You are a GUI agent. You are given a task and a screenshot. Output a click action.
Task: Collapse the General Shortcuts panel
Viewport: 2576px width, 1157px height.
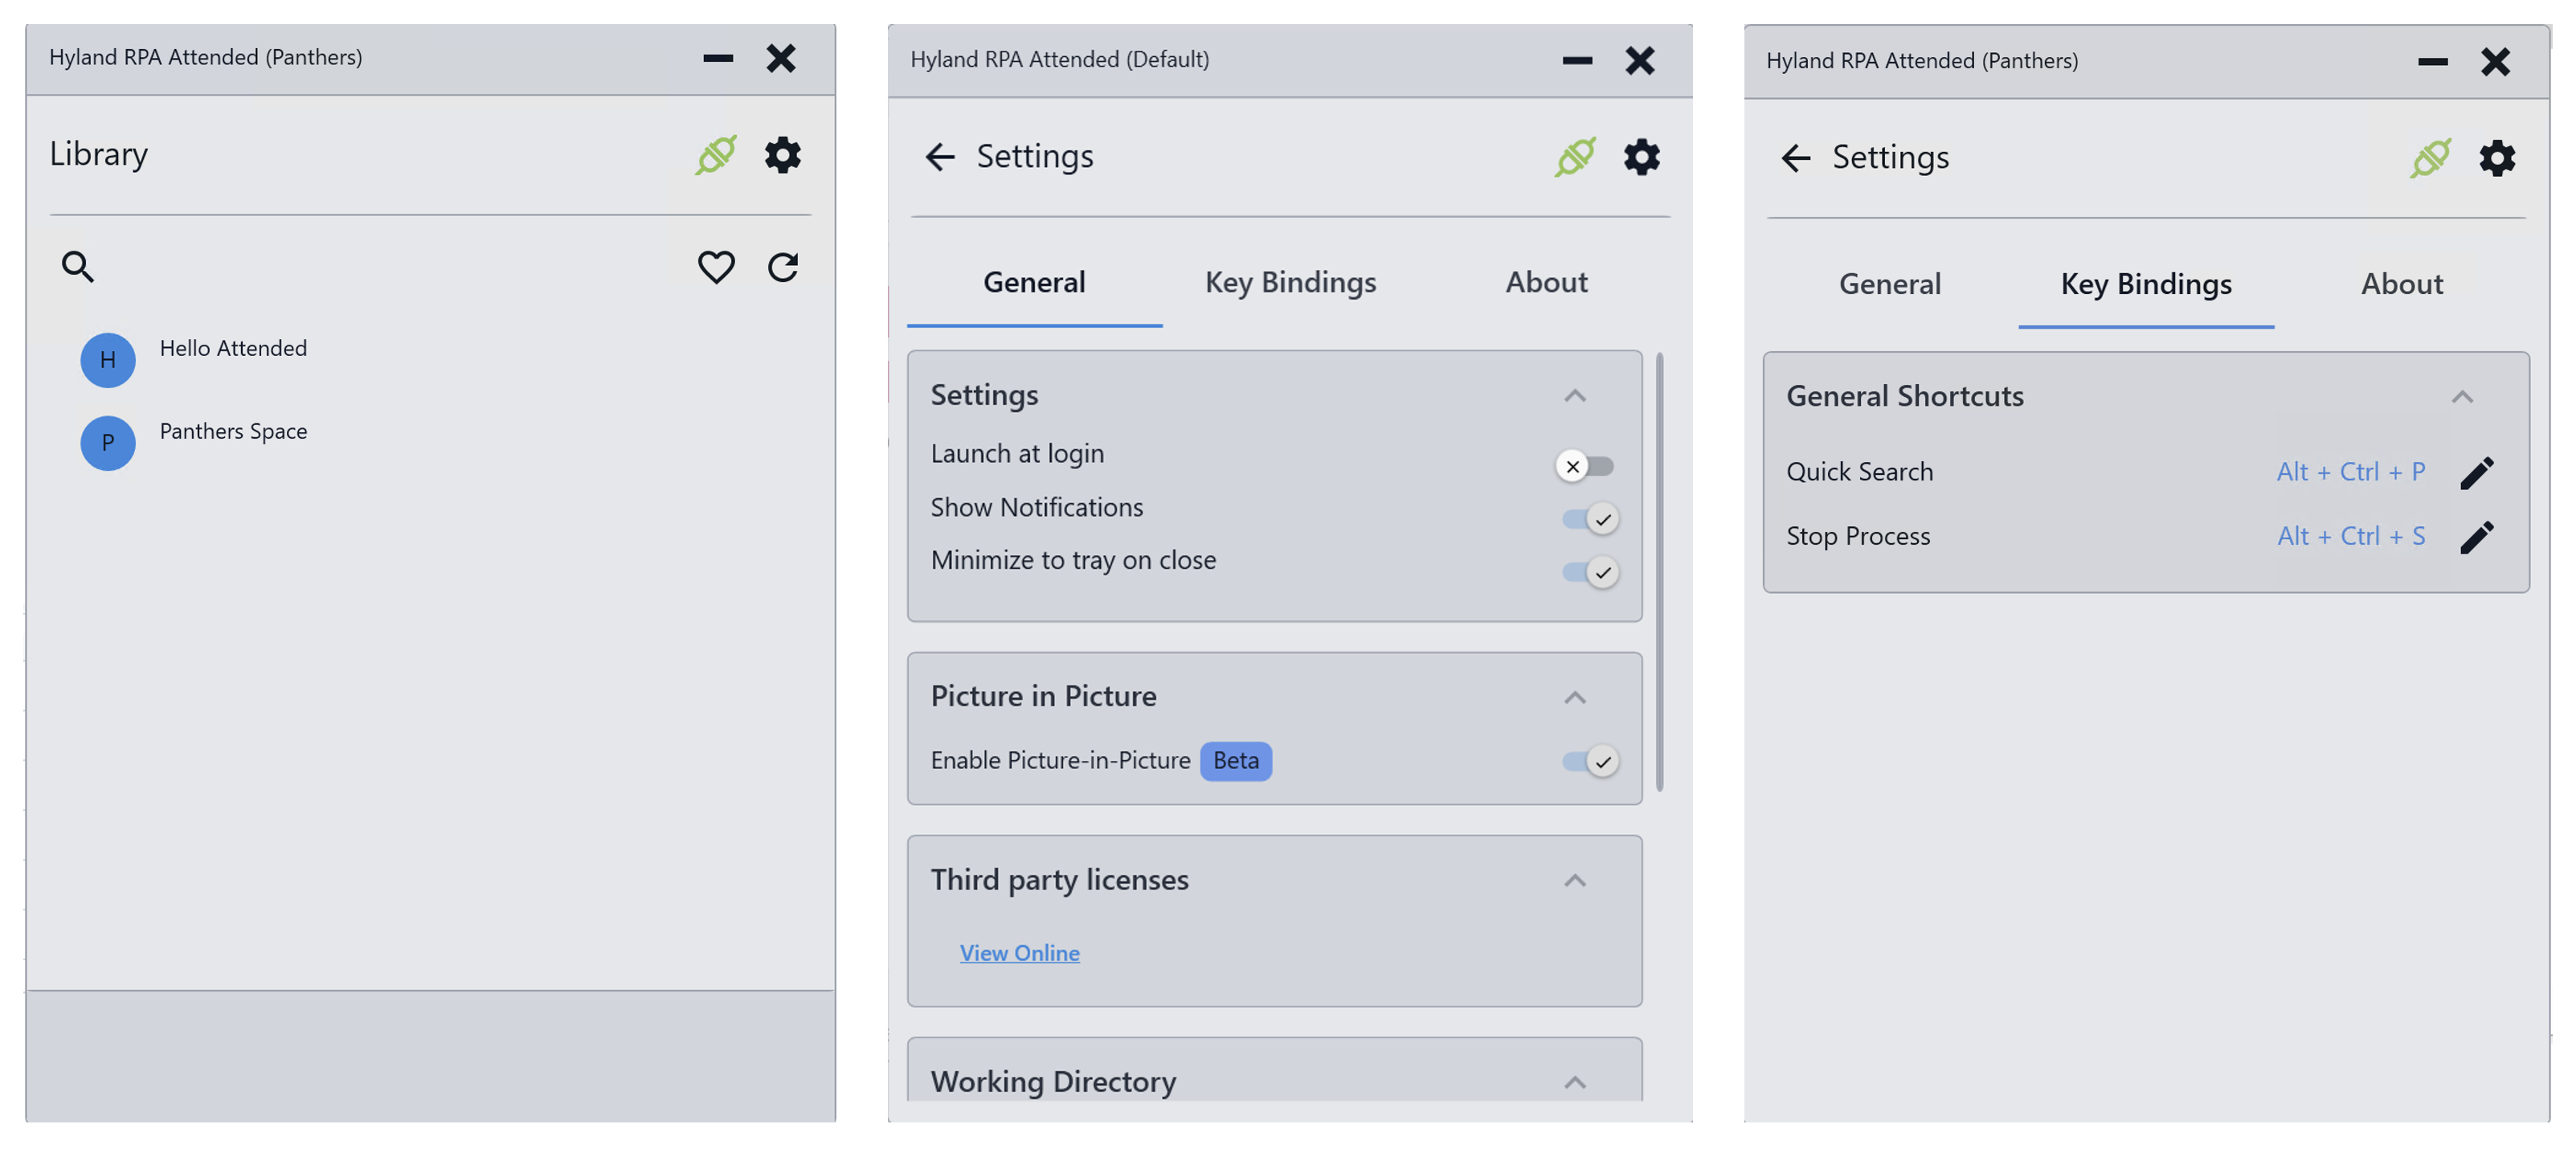click(x=2462, y=397)
